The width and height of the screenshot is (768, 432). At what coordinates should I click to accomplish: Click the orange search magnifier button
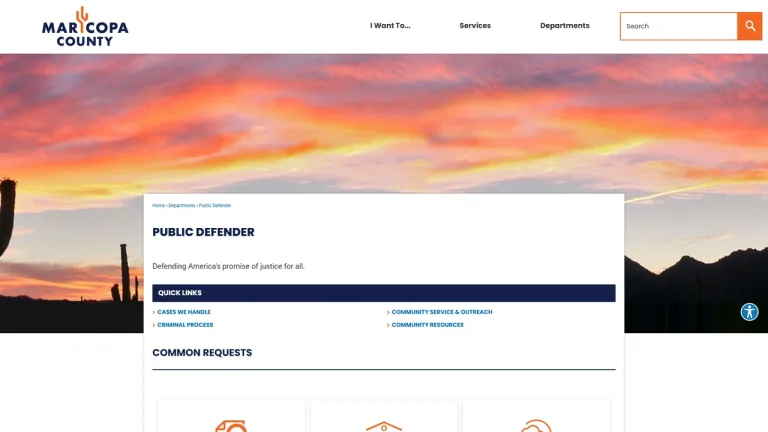[749, 26]
